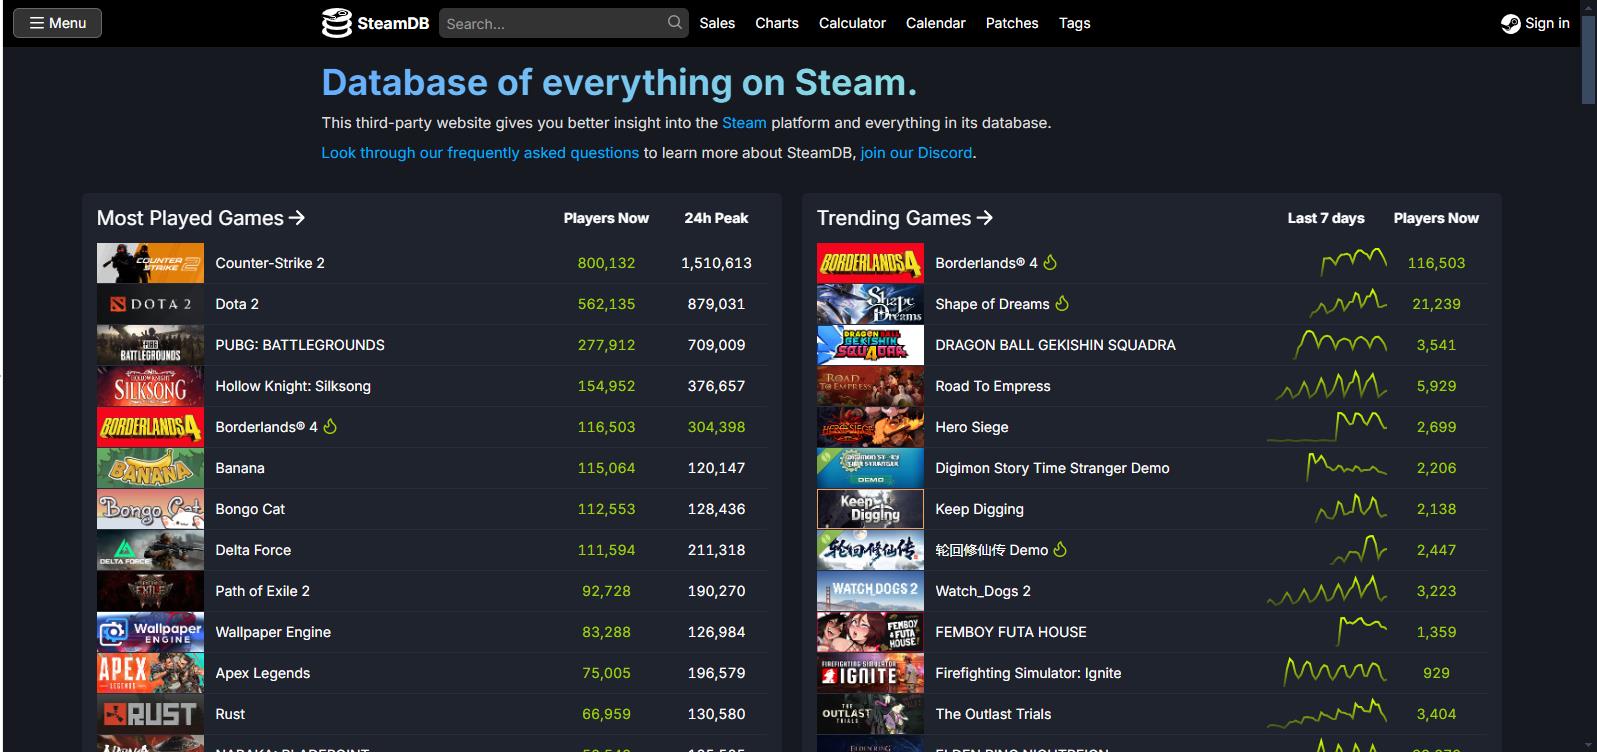Click the Steam icon beside Sign in
Screen dimensions: 1597x752
(x=1510, y=24)
